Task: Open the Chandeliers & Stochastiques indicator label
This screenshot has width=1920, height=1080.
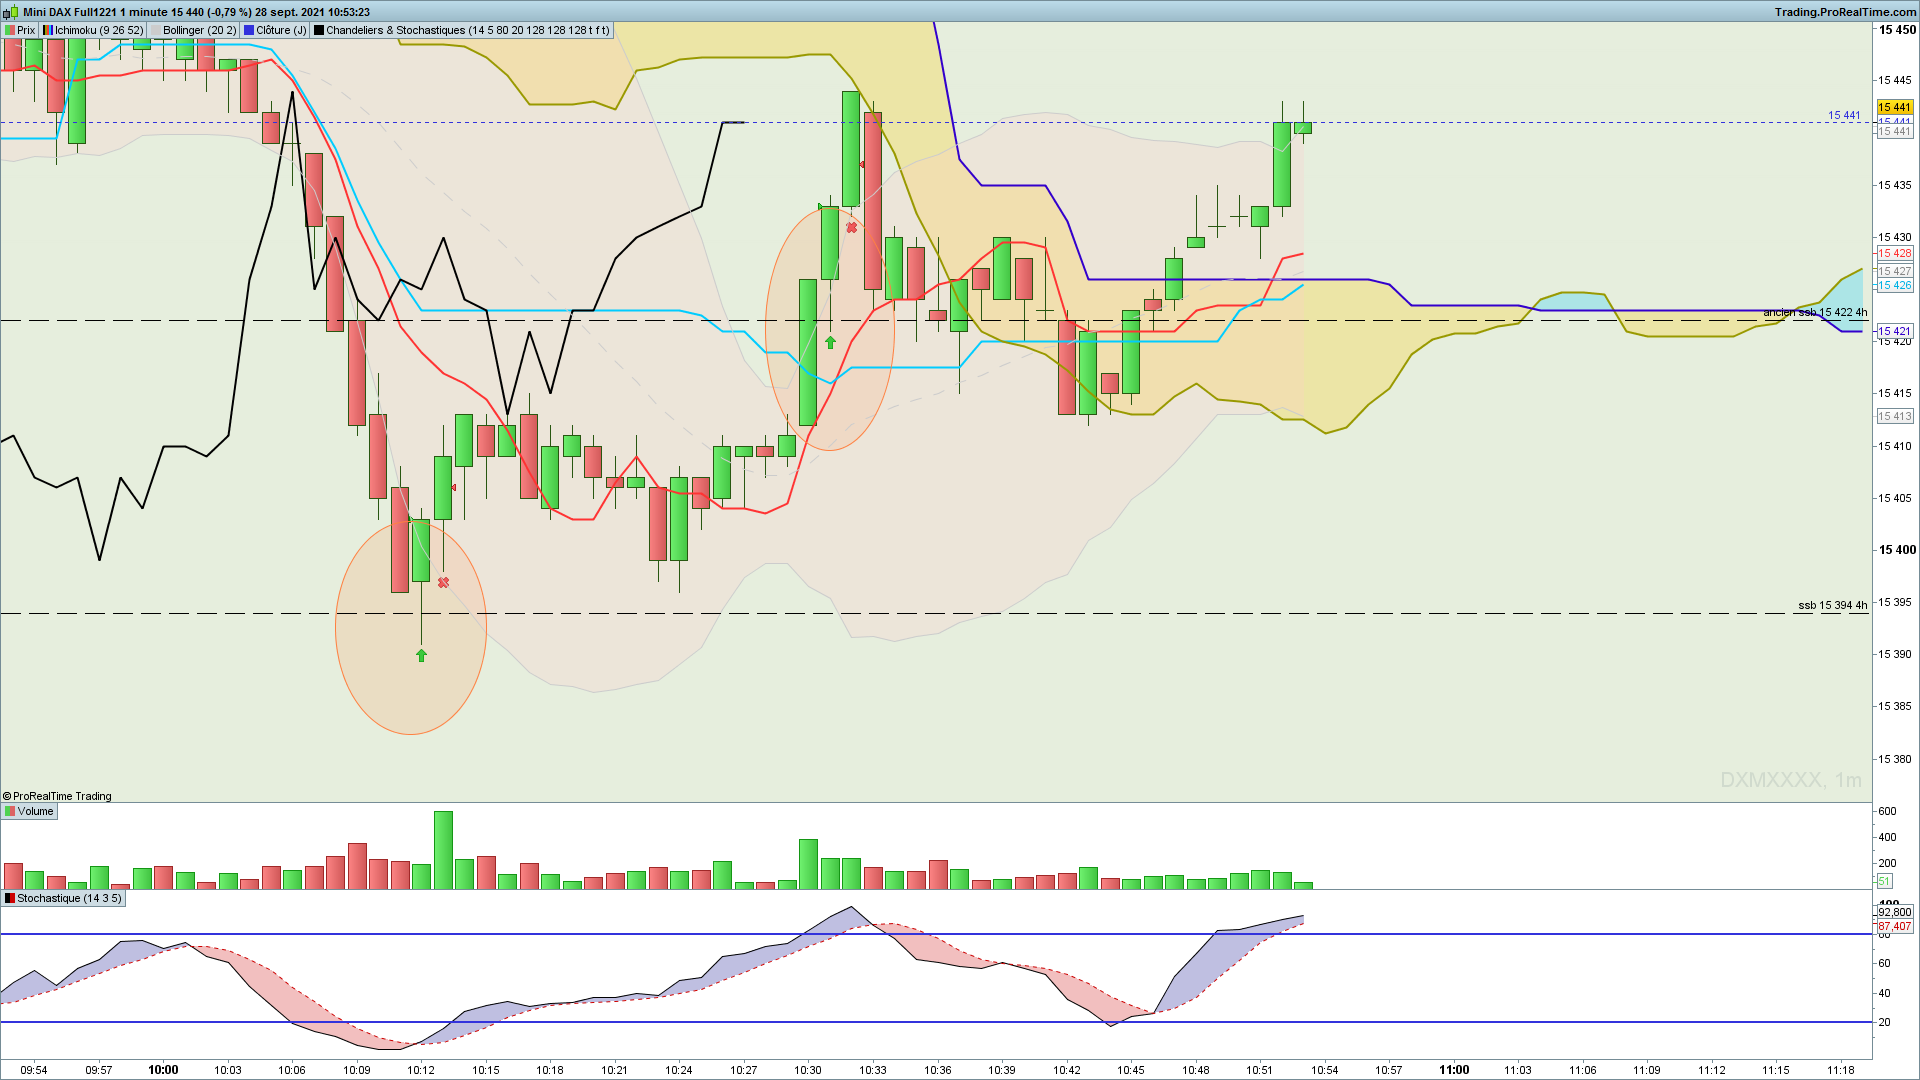Action: click(462, 30)
